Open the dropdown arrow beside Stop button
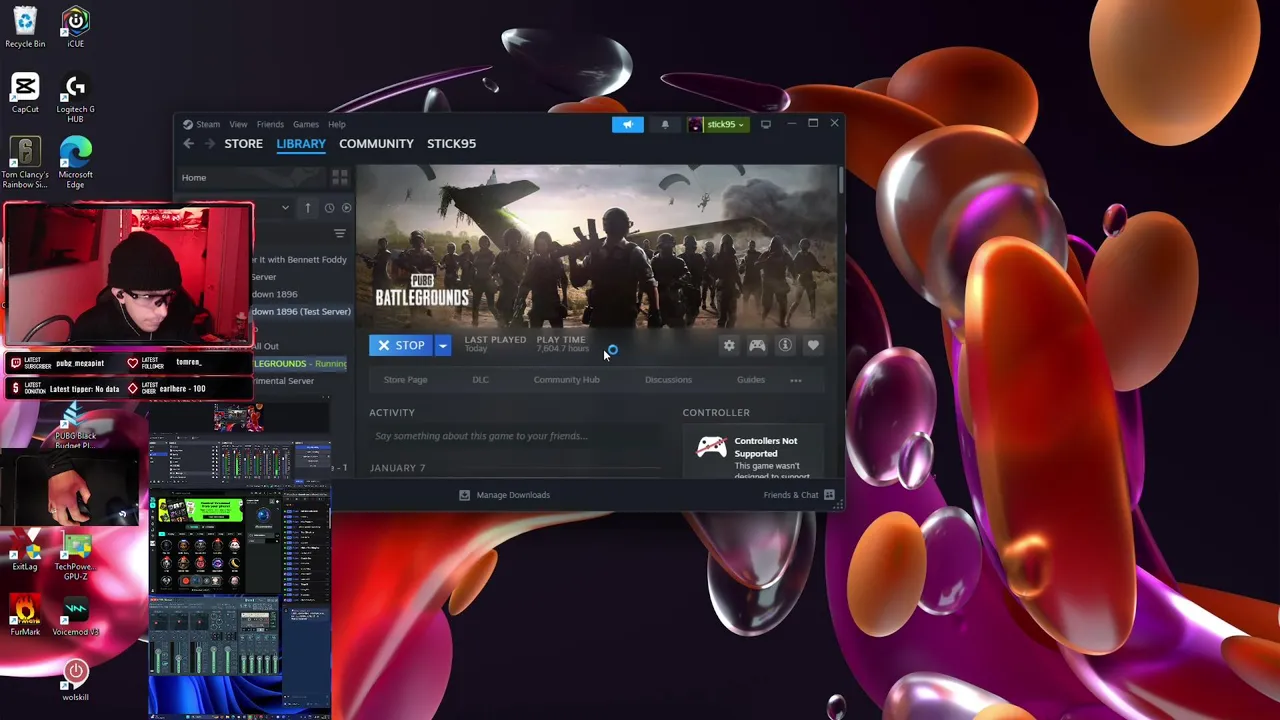This screenshot has height=720, width=1280. tap(442, 345)
